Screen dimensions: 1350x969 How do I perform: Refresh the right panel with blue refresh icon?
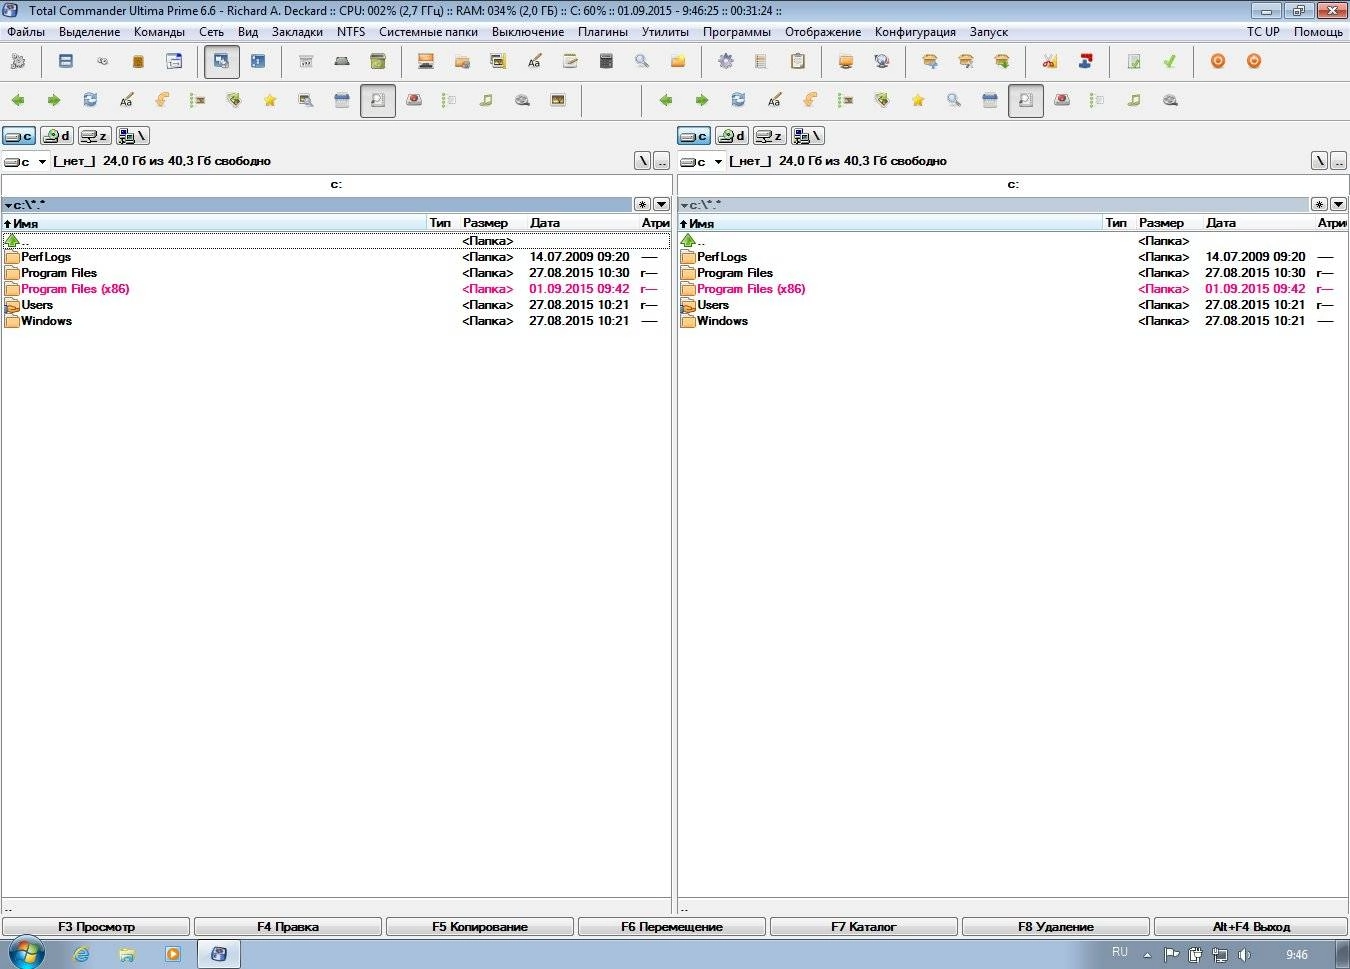pyautogui.click(x=738, y=100)
